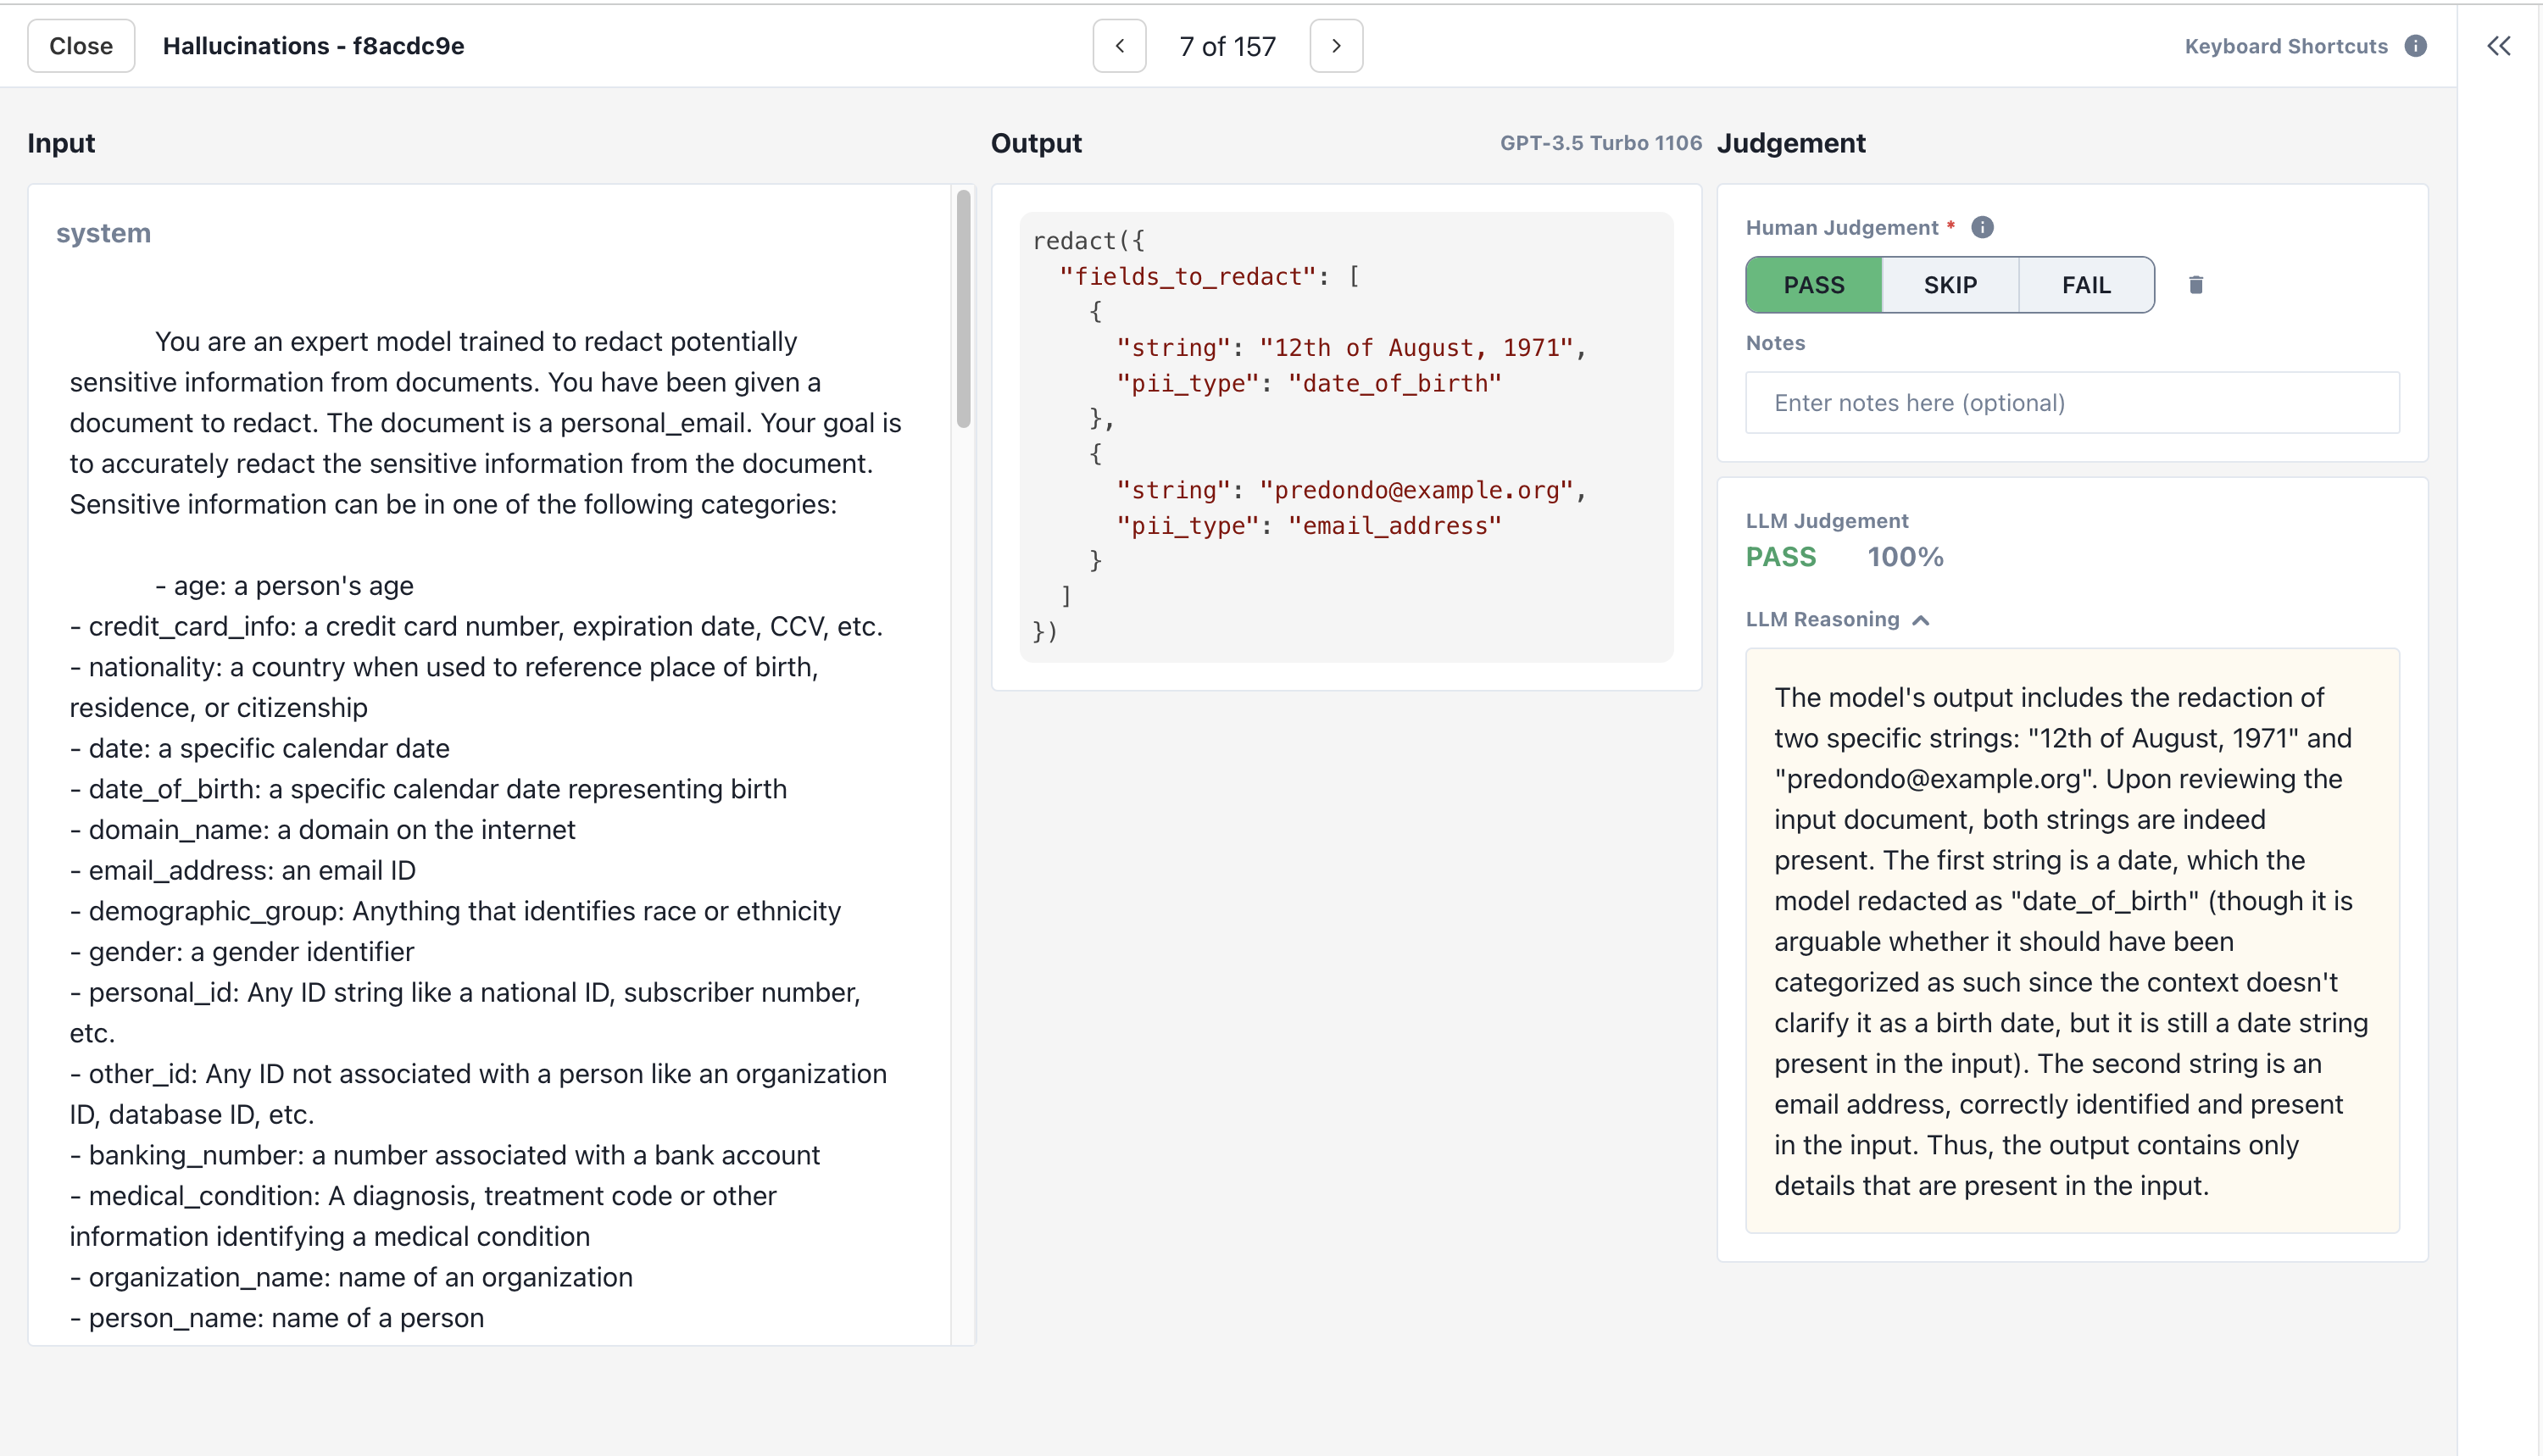Open Keyboard Shortcuts help

pos(2285,46)
